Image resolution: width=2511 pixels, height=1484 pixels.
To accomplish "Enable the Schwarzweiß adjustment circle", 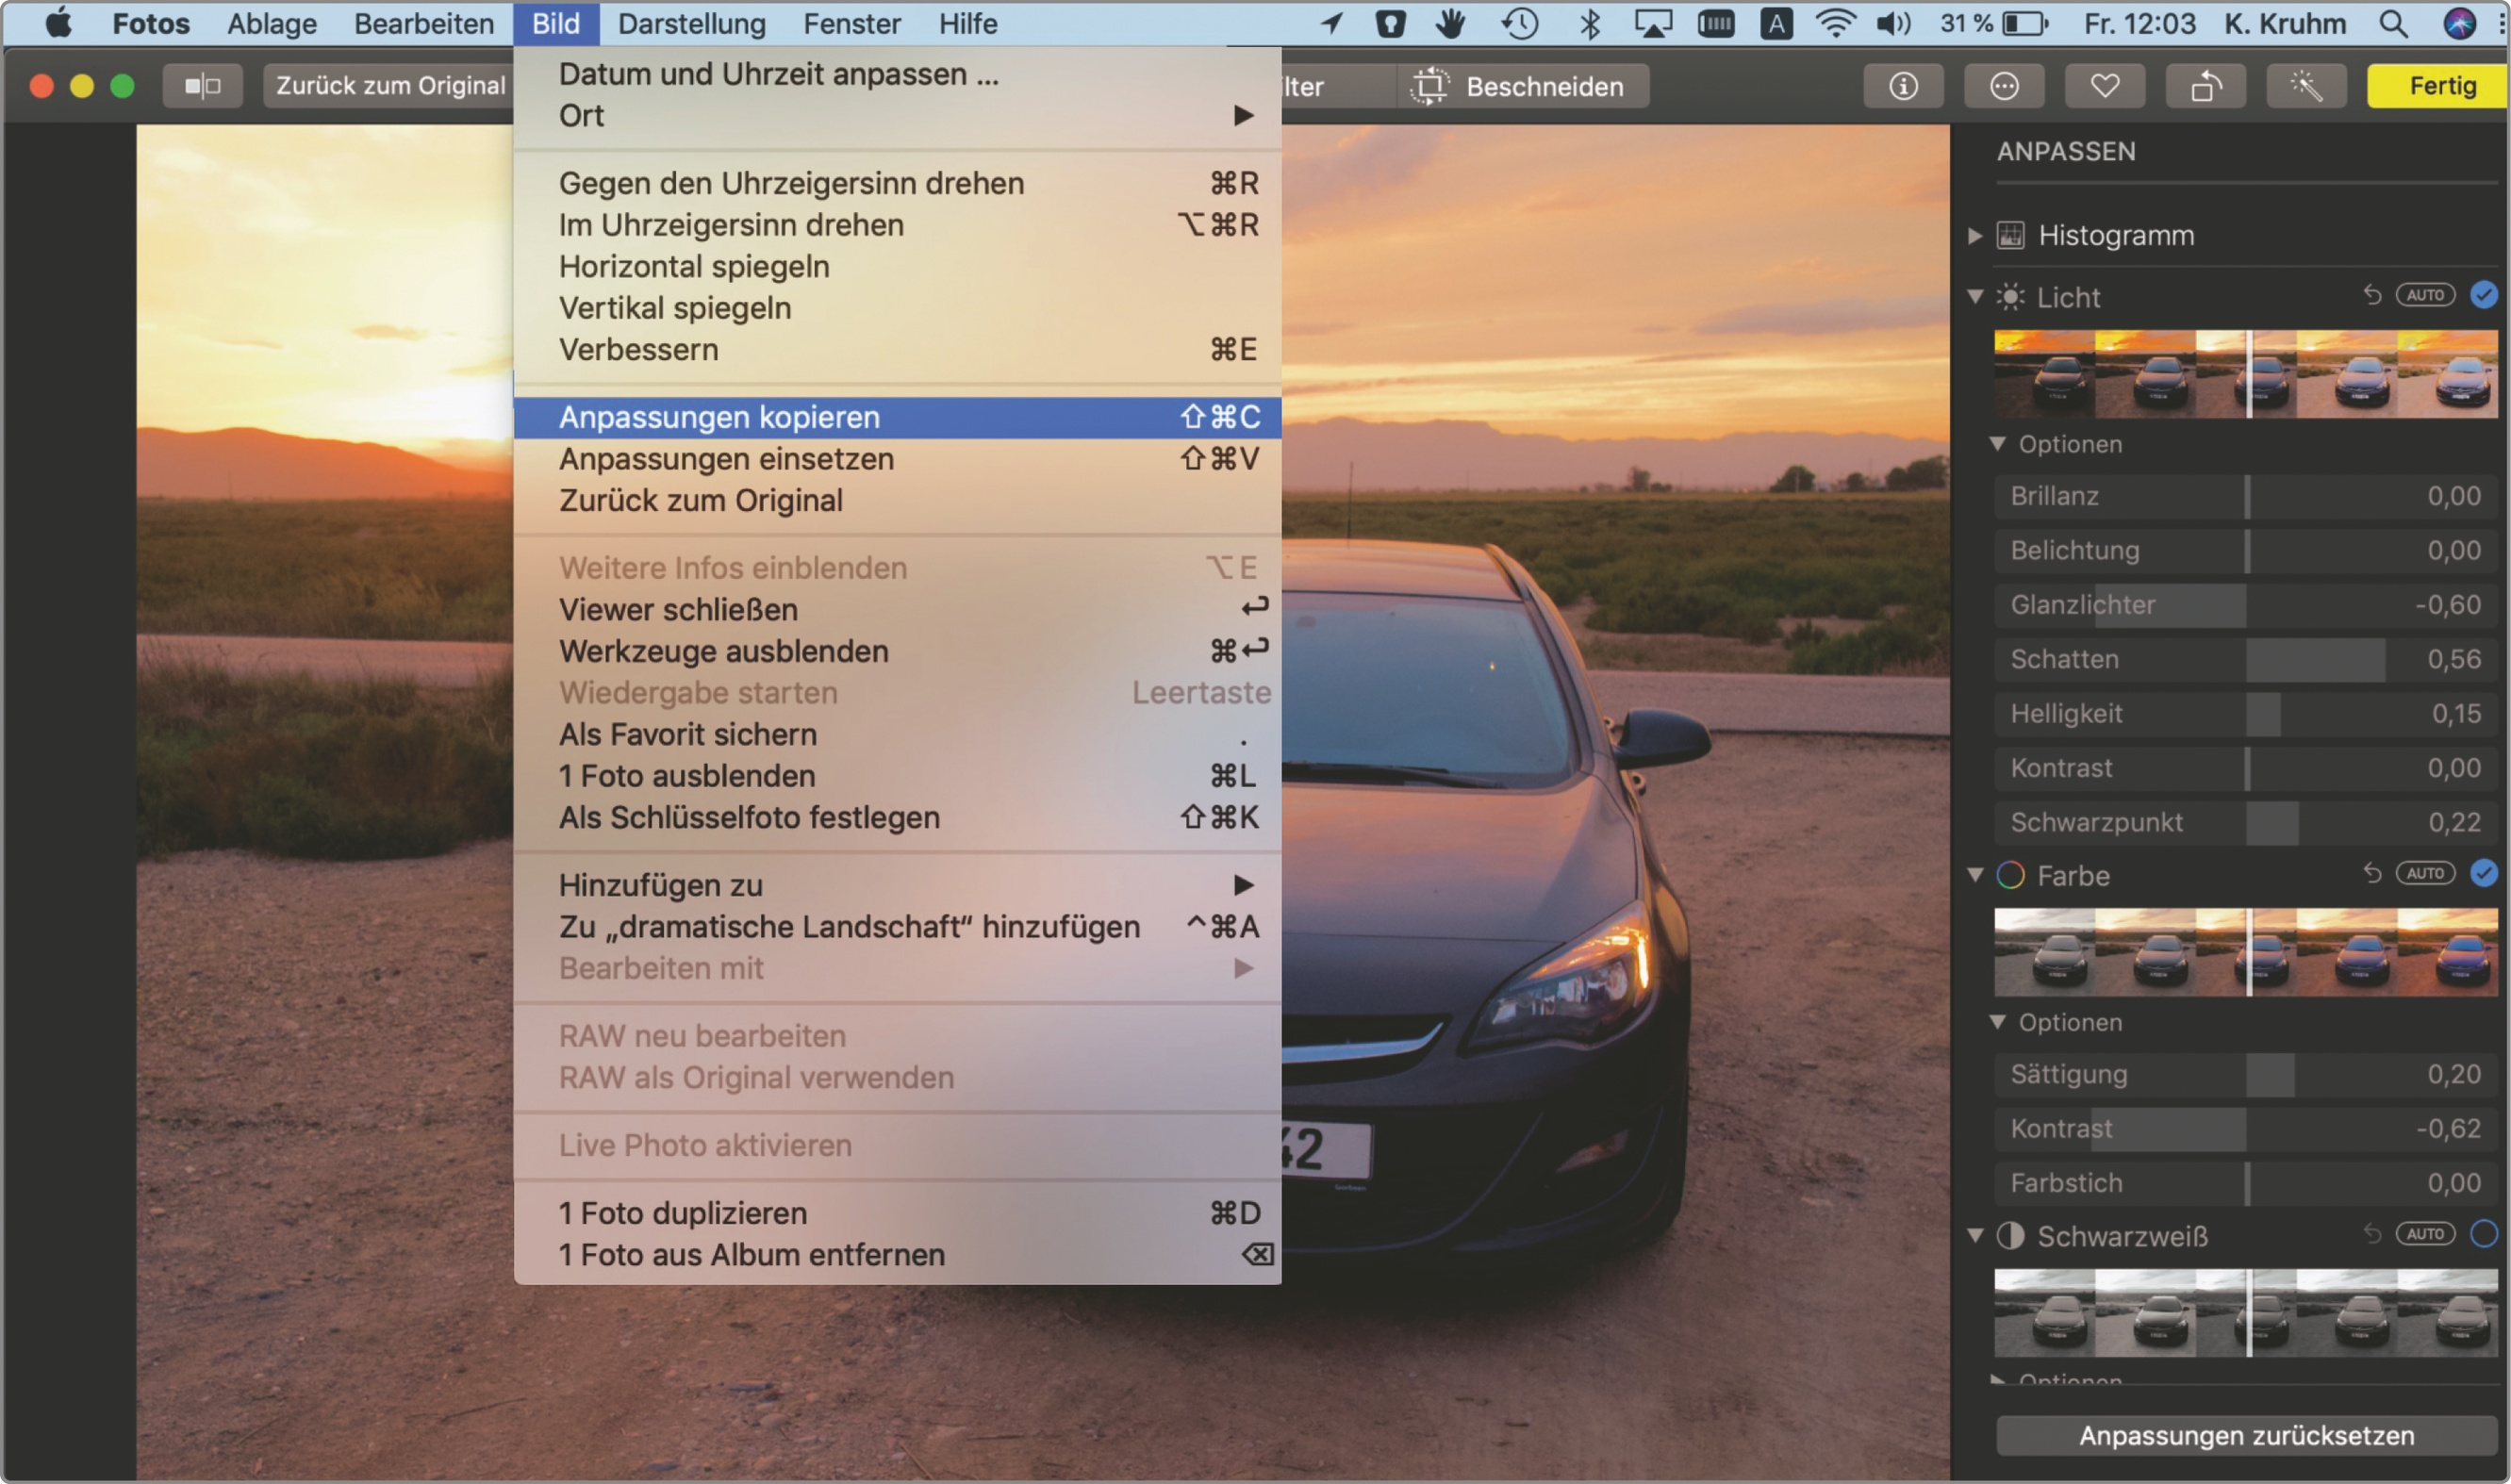I will coord(2483,1234).
